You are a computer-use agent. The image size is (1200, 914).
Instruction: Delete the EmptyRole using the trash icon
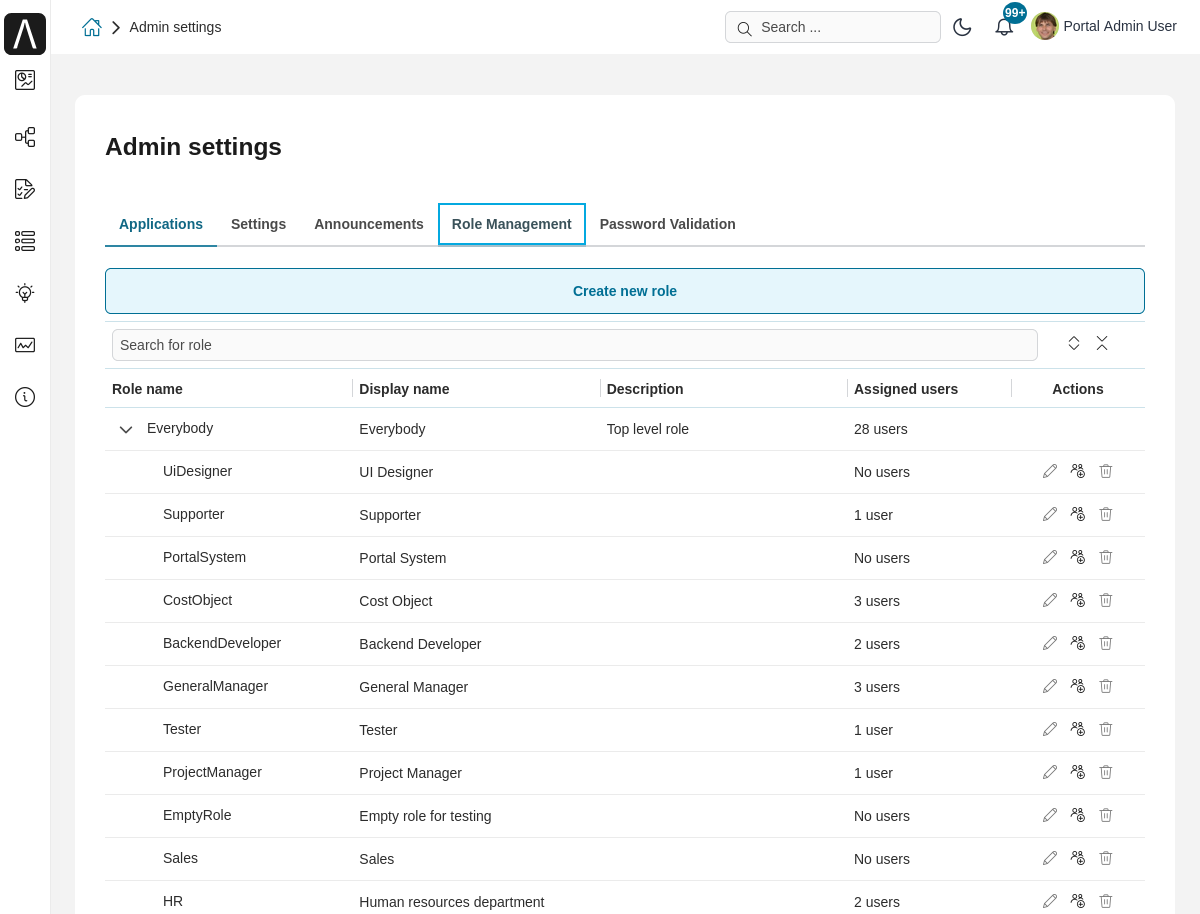tap(1105, 814)
